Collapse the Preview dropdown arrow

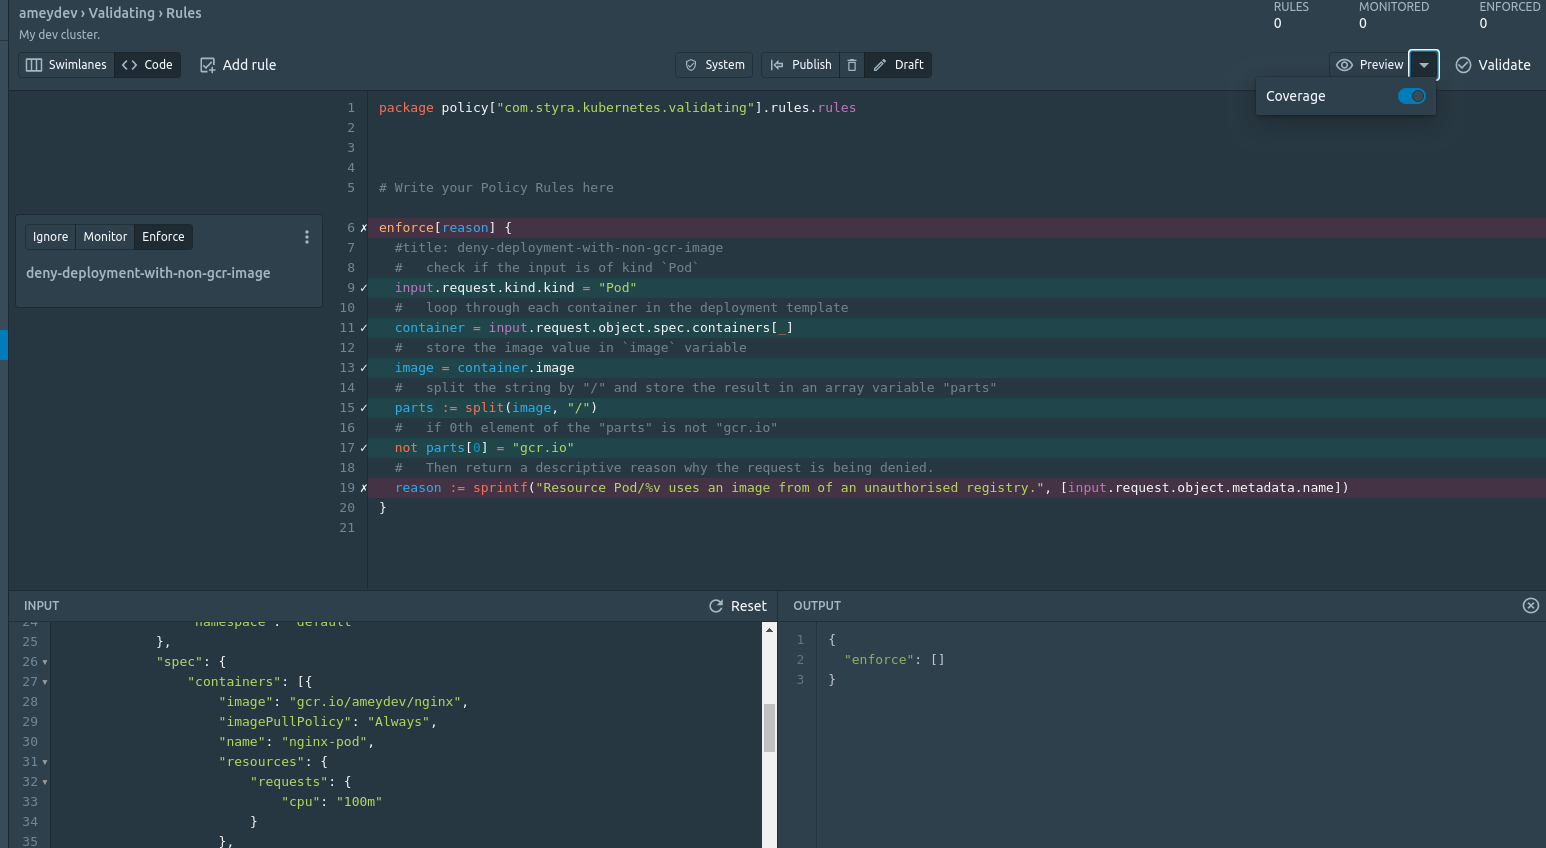1424,65
